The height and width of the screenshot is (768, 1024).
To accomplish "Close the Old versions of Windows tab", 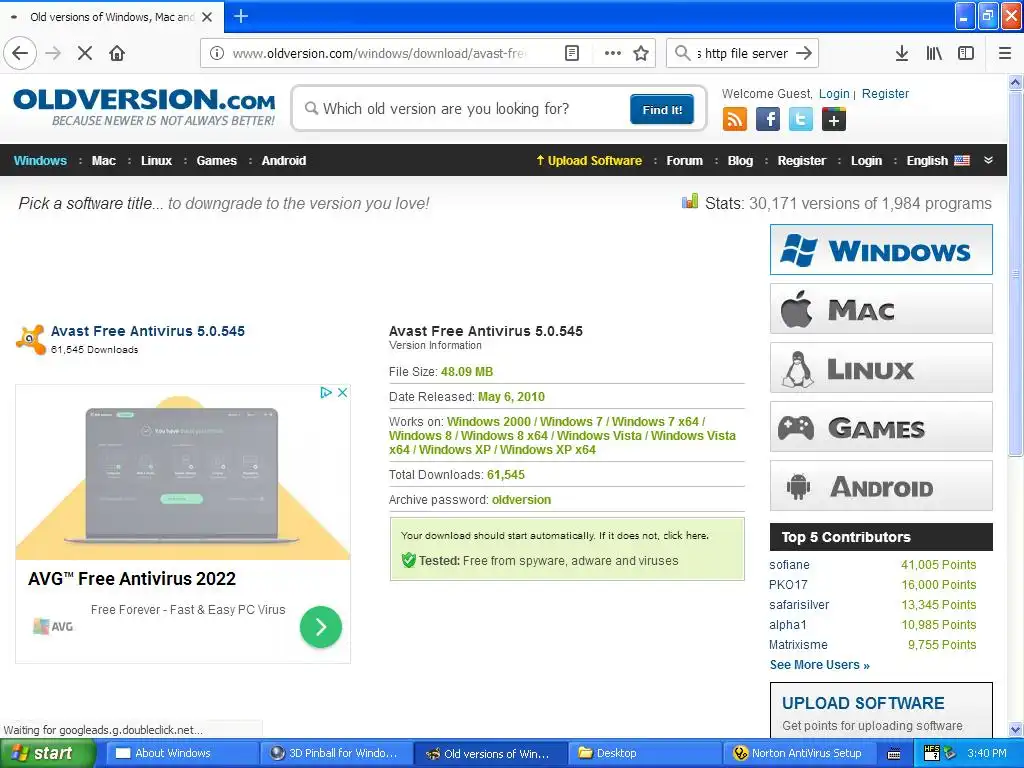I will (x=207, y=17).
